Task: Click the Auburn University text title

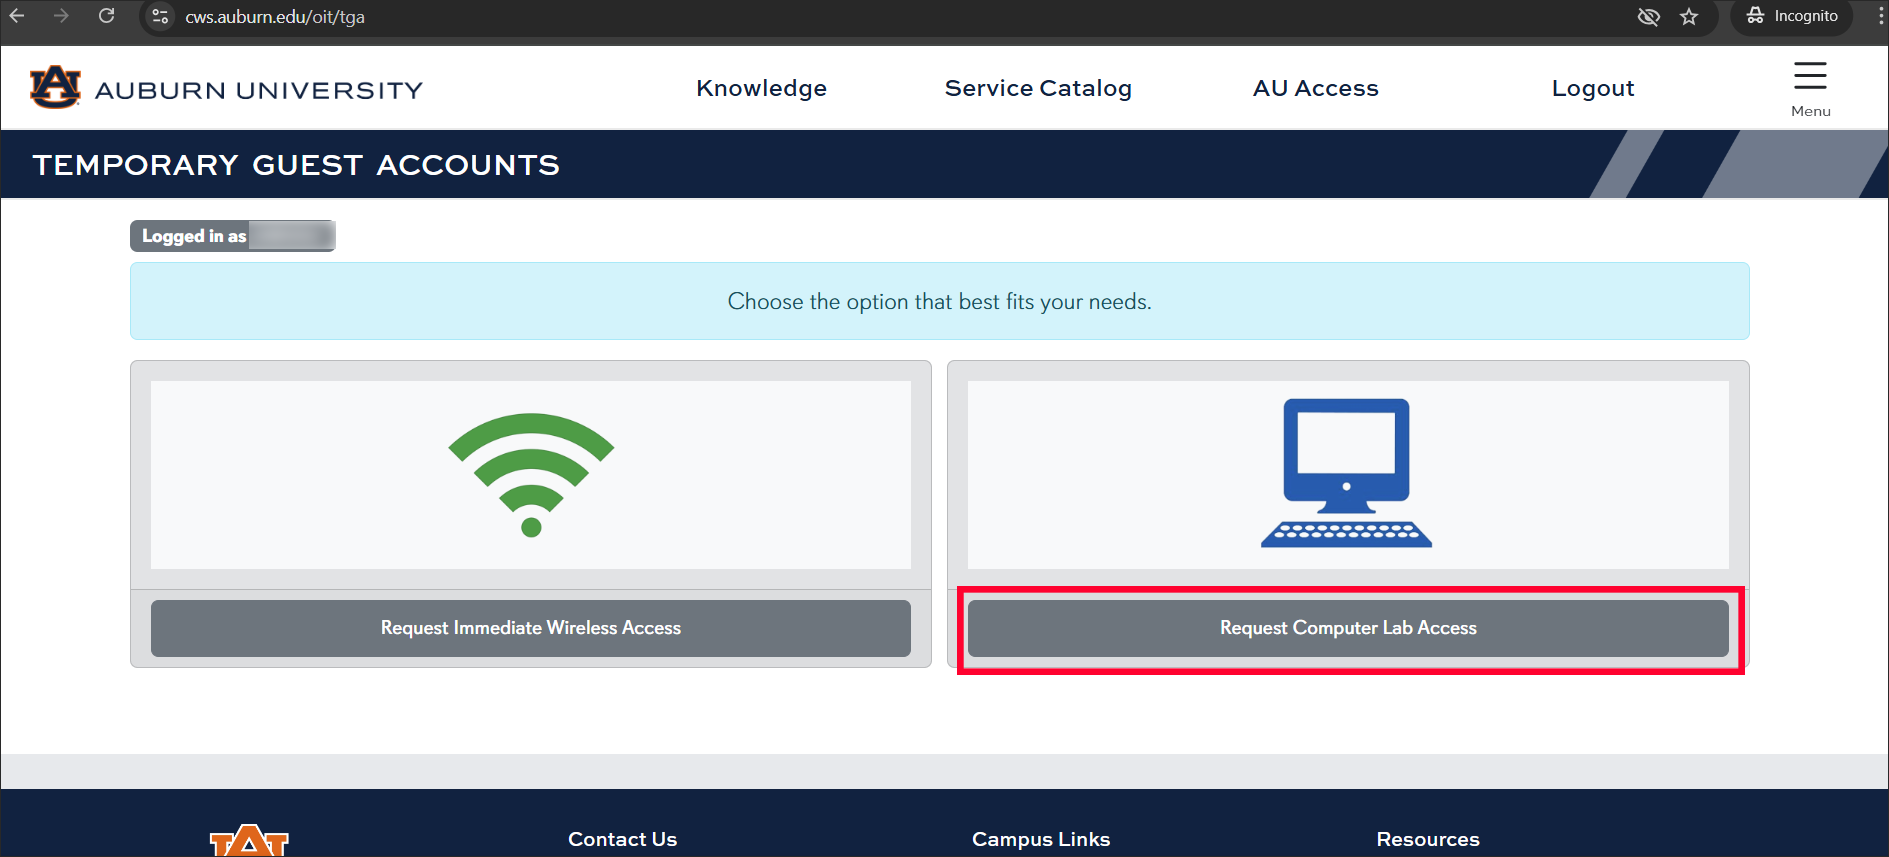Action: [x=259, y=90]
